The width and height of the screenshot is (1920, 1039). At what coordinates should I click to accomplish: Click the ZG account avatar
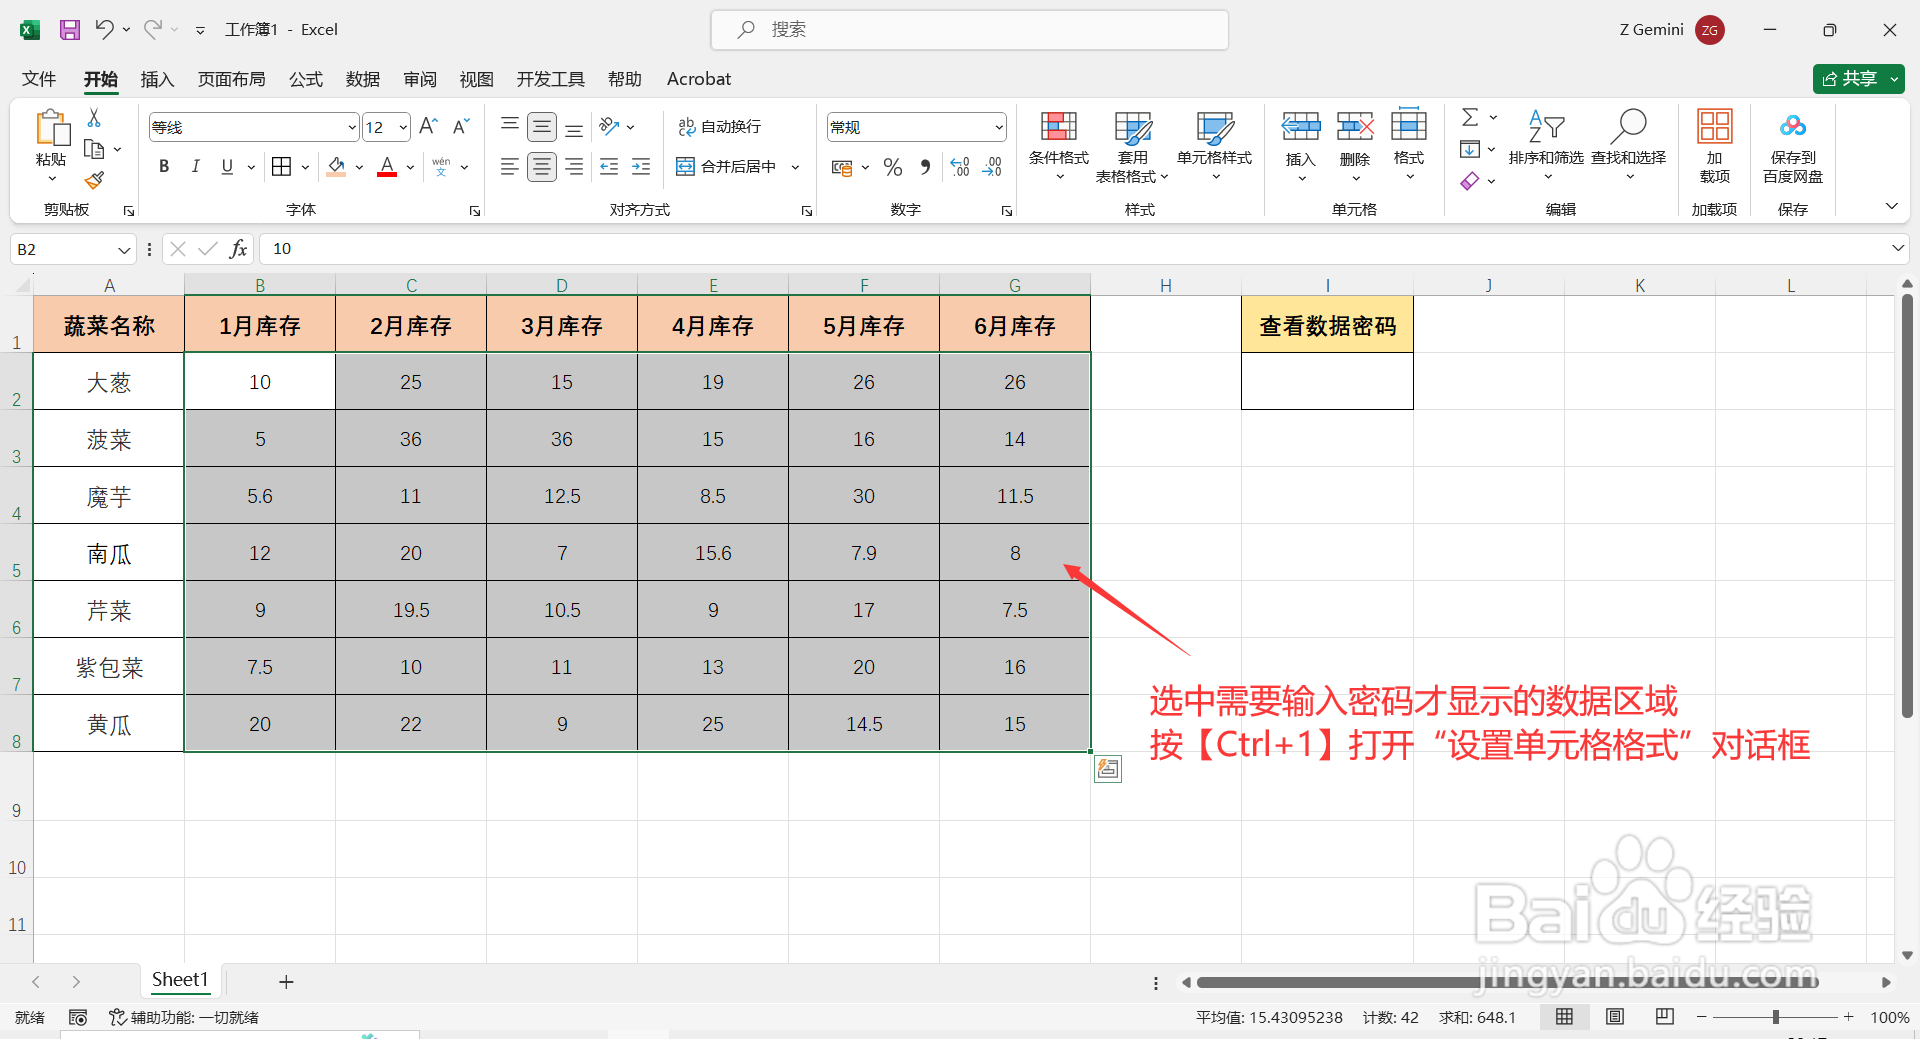click(1710, 30)
